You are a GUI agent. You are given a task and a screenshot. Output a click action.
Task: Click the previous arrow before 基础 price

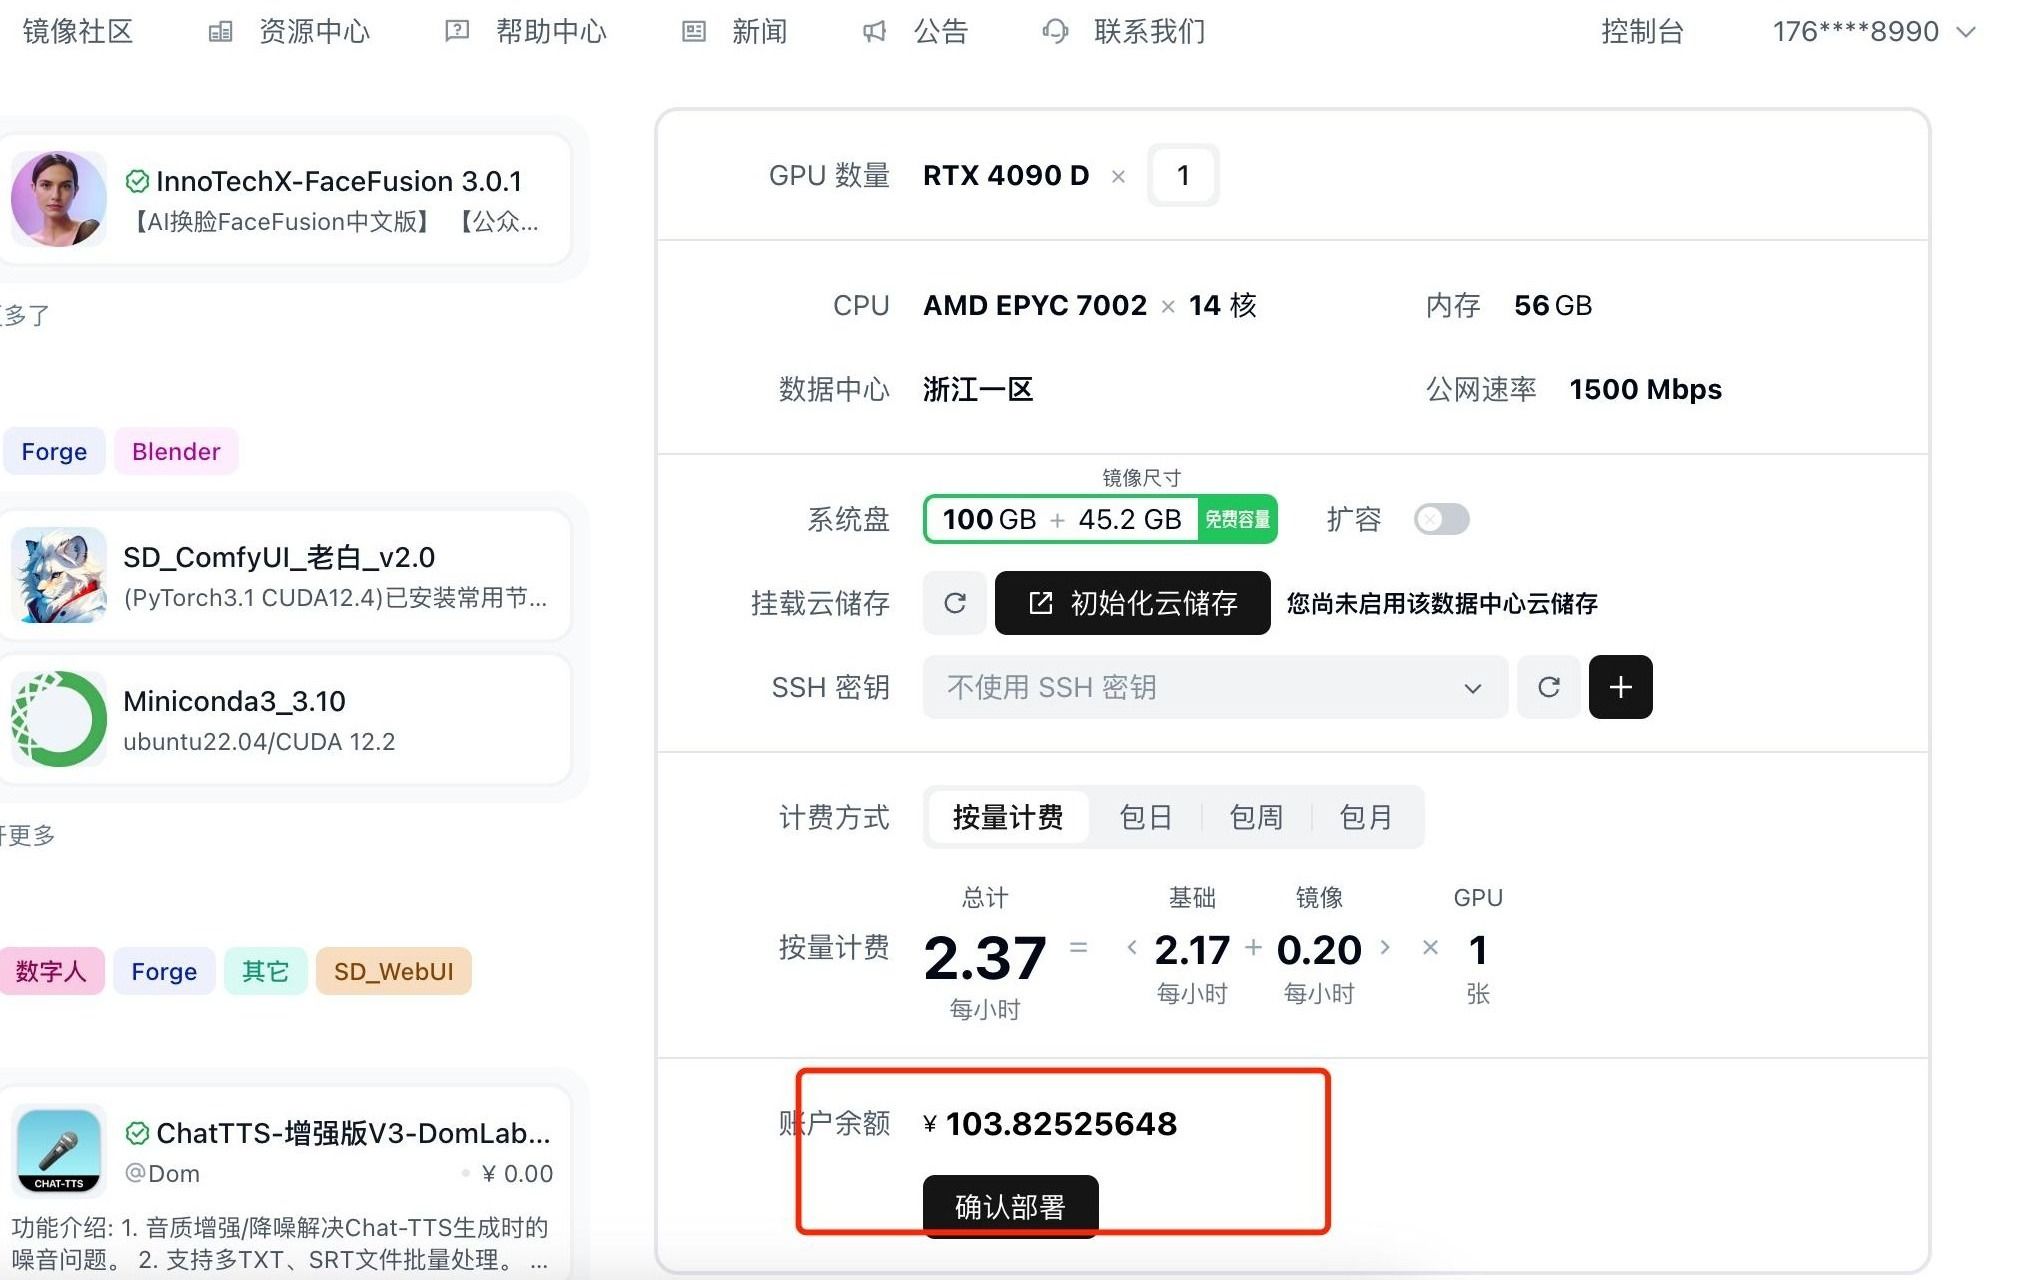click(1131, 947)
